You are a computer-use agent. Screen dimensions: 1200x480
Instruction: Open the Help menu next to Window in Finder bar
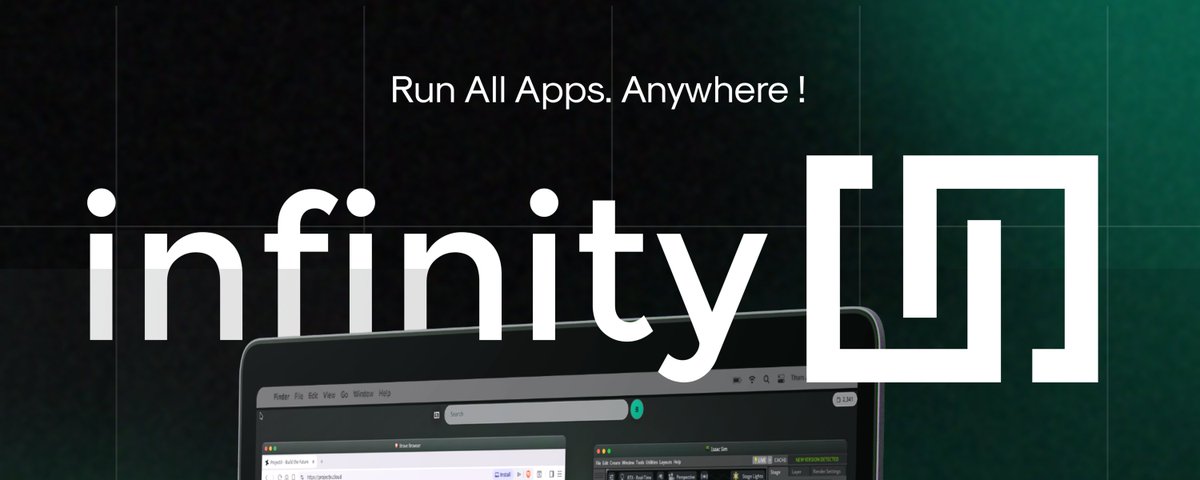click(x=385, y=393)
